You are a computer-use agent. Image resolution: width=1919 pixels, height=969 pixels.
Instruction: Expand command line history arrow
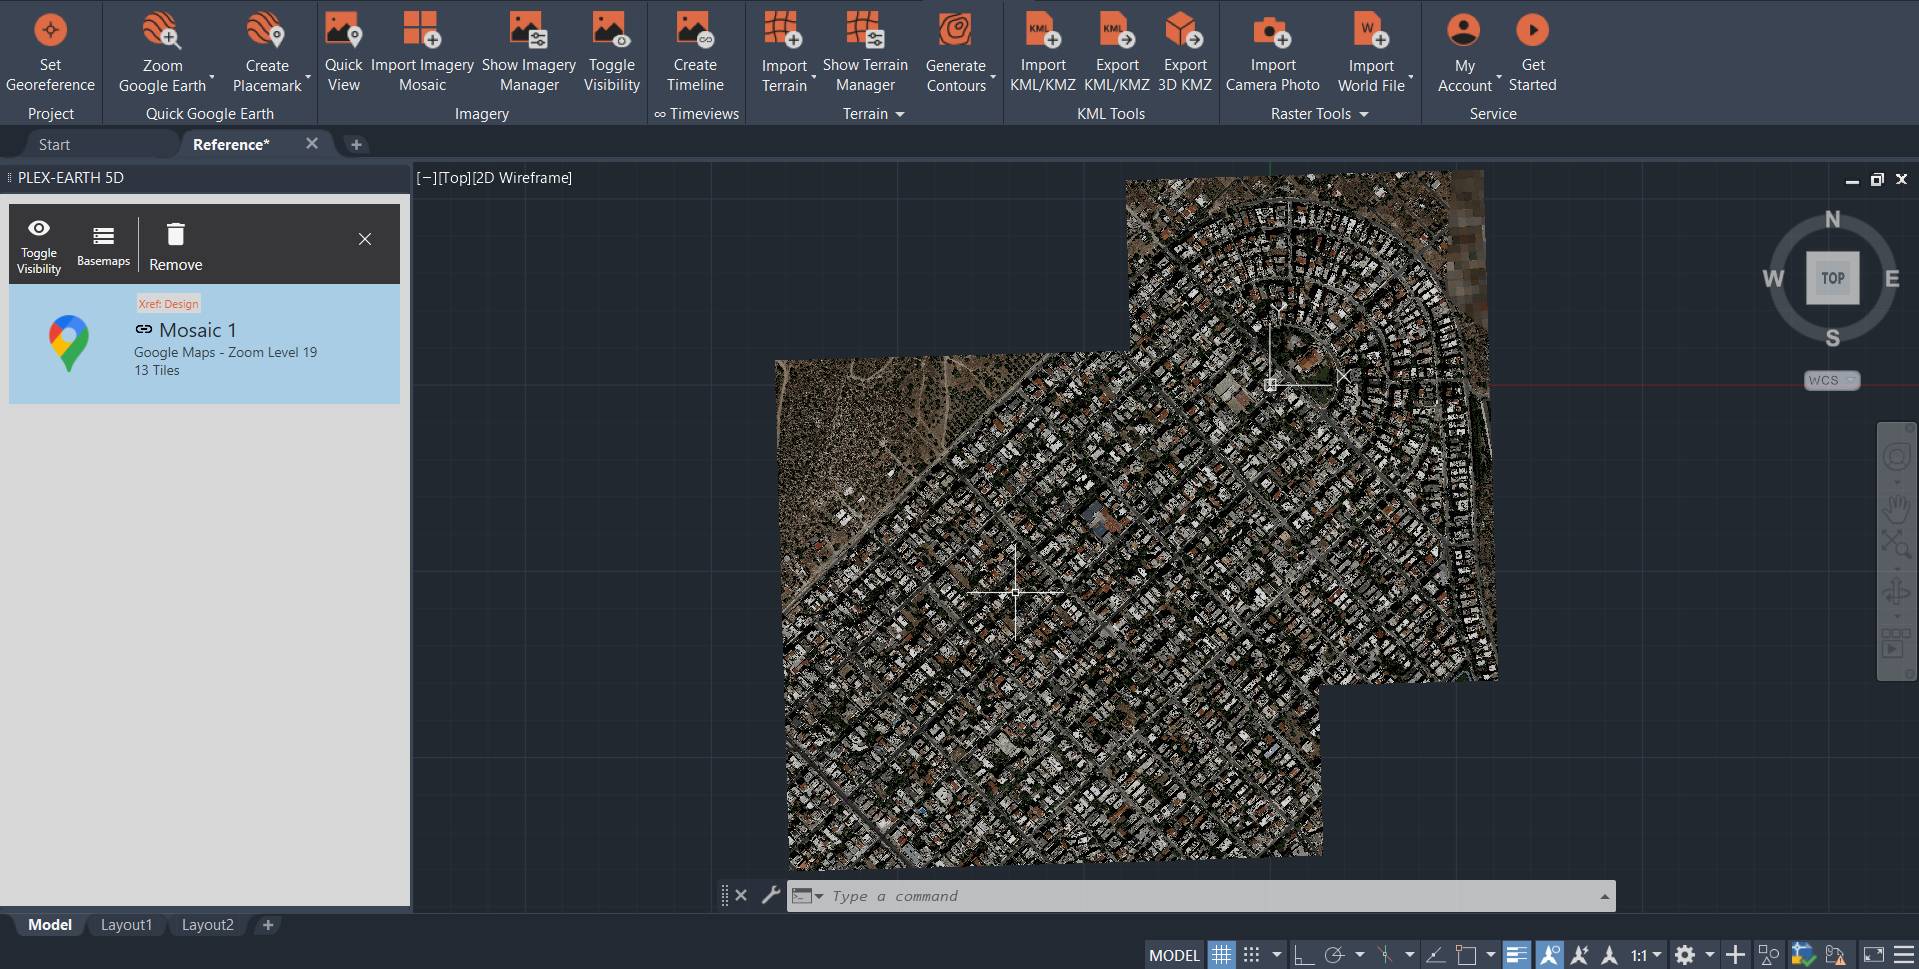tap(1604, 896)
